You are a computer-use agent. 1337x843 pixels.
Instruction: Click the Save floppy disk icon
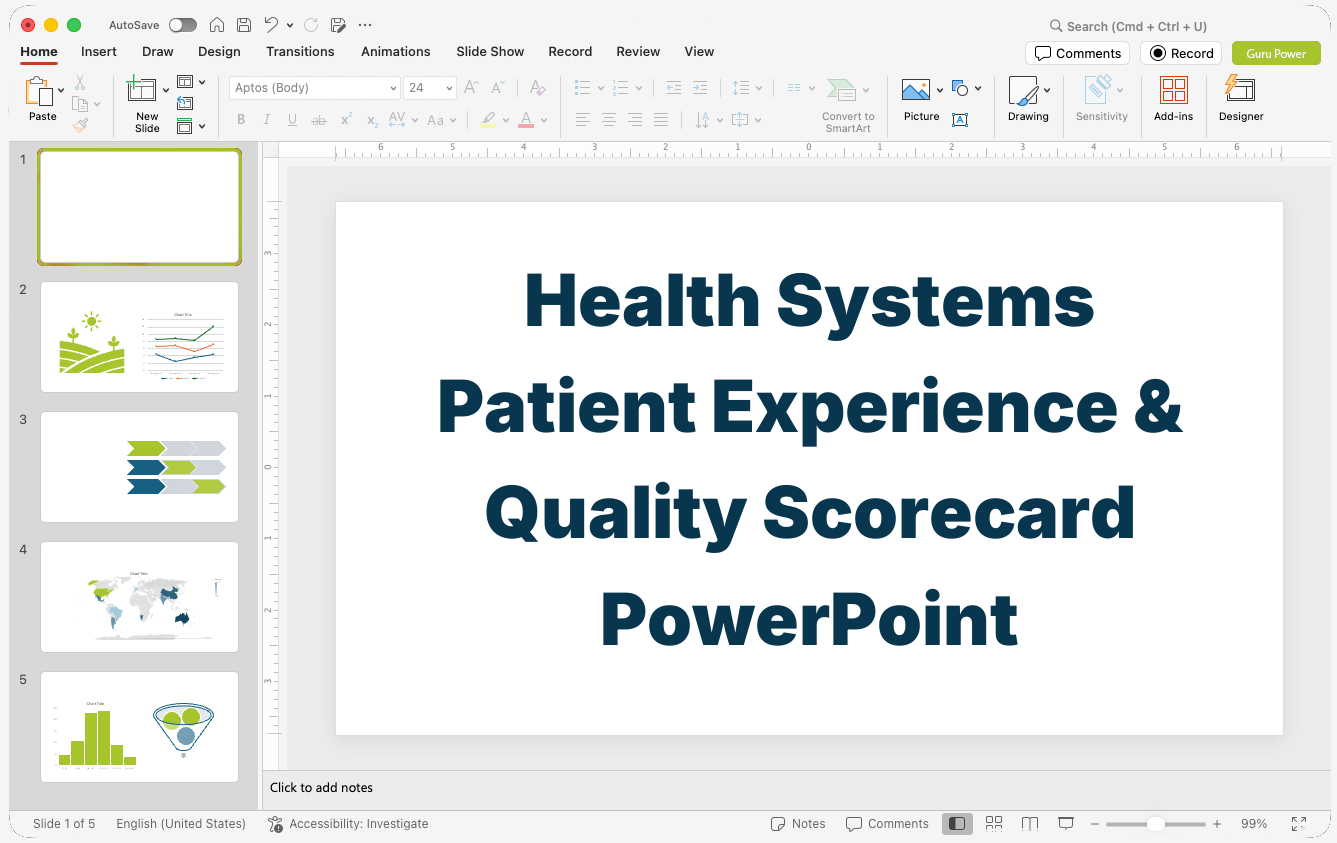(244, 25)
